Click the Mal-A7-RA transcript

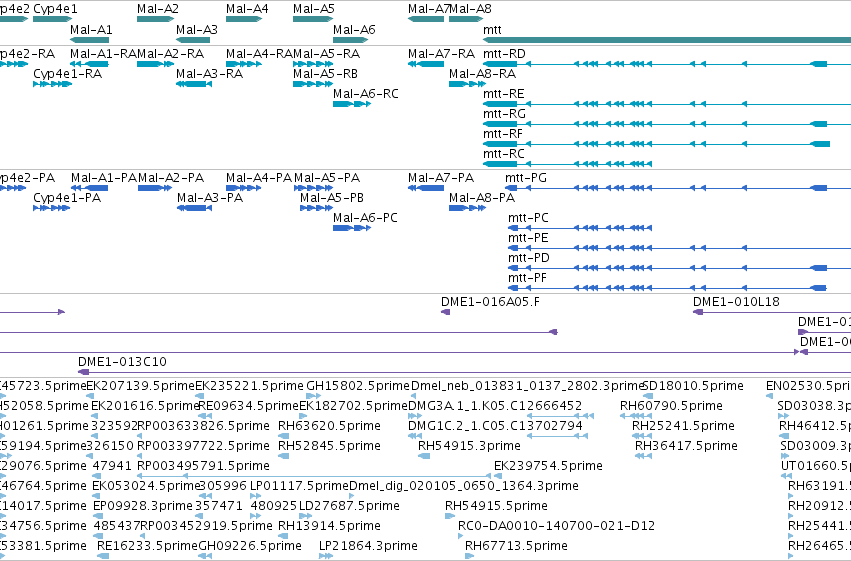[x=426, y=64]
